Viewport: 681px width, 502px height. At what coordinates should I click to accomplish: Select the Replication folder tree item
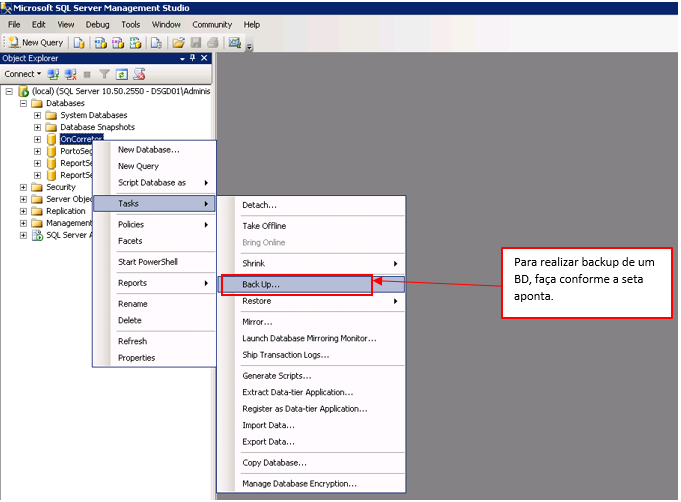point(66,211)
